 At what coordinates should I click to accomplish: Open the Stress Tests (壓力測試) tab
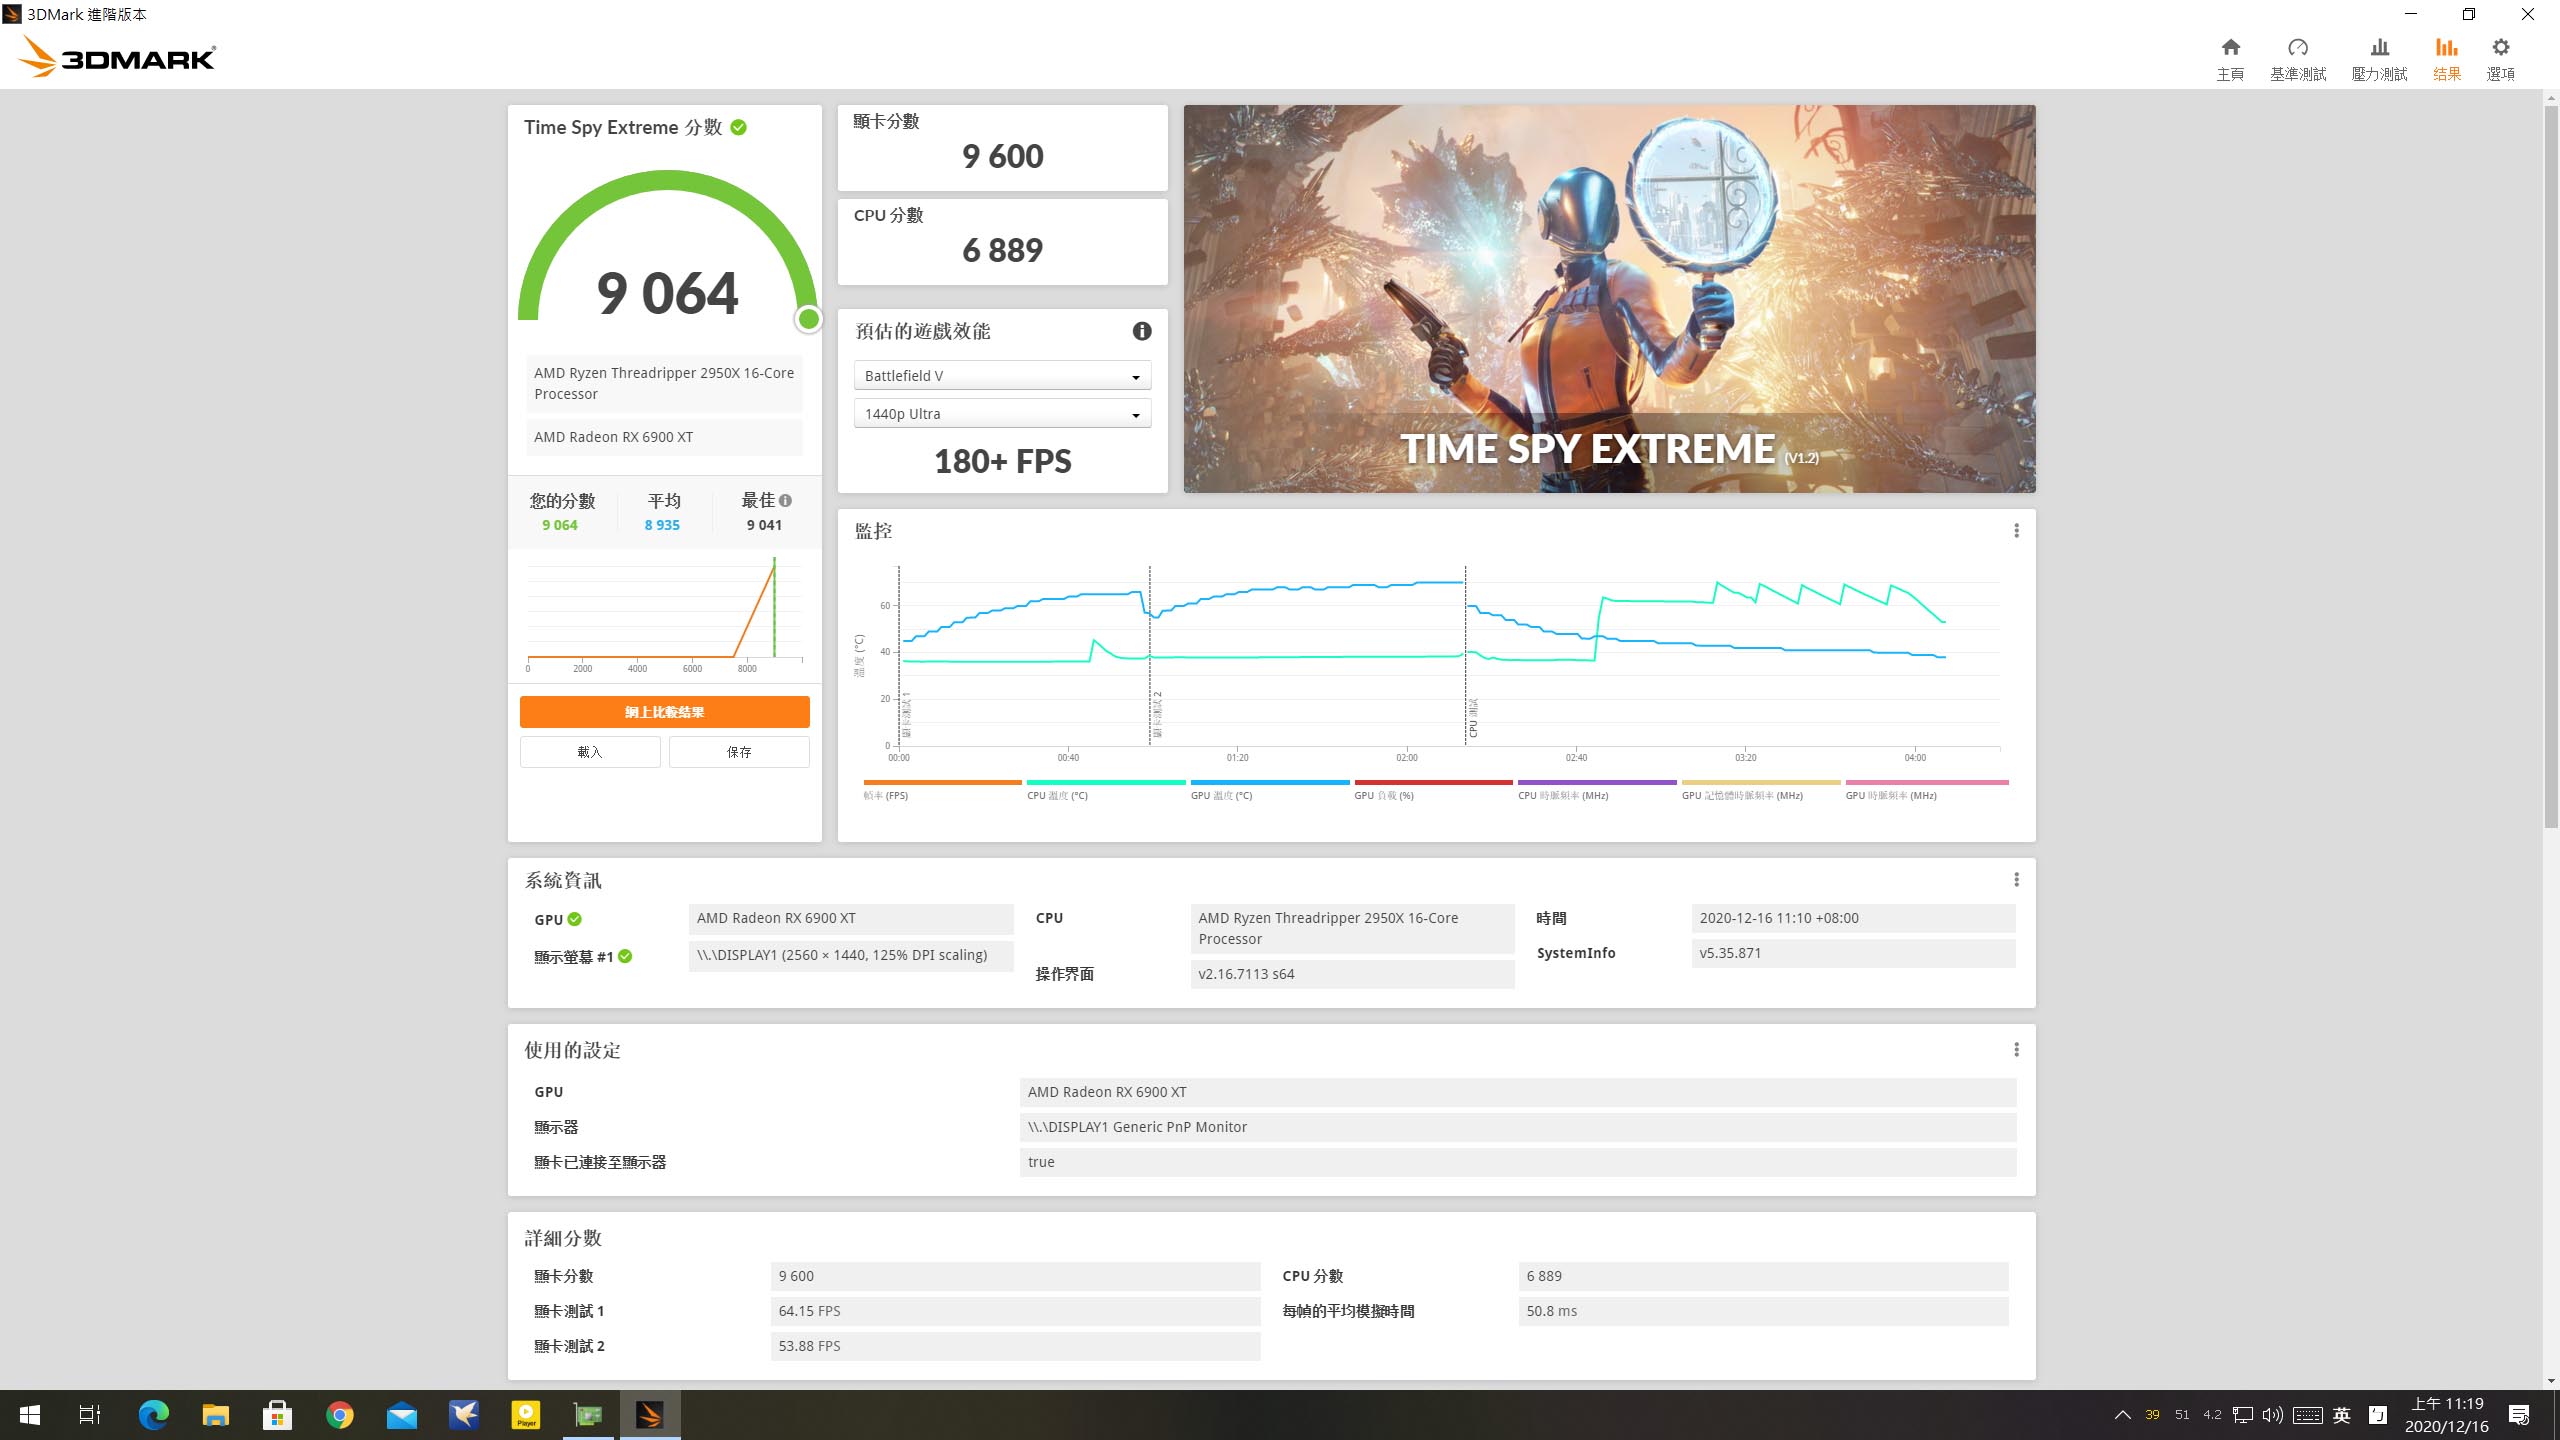[2379, 59]
